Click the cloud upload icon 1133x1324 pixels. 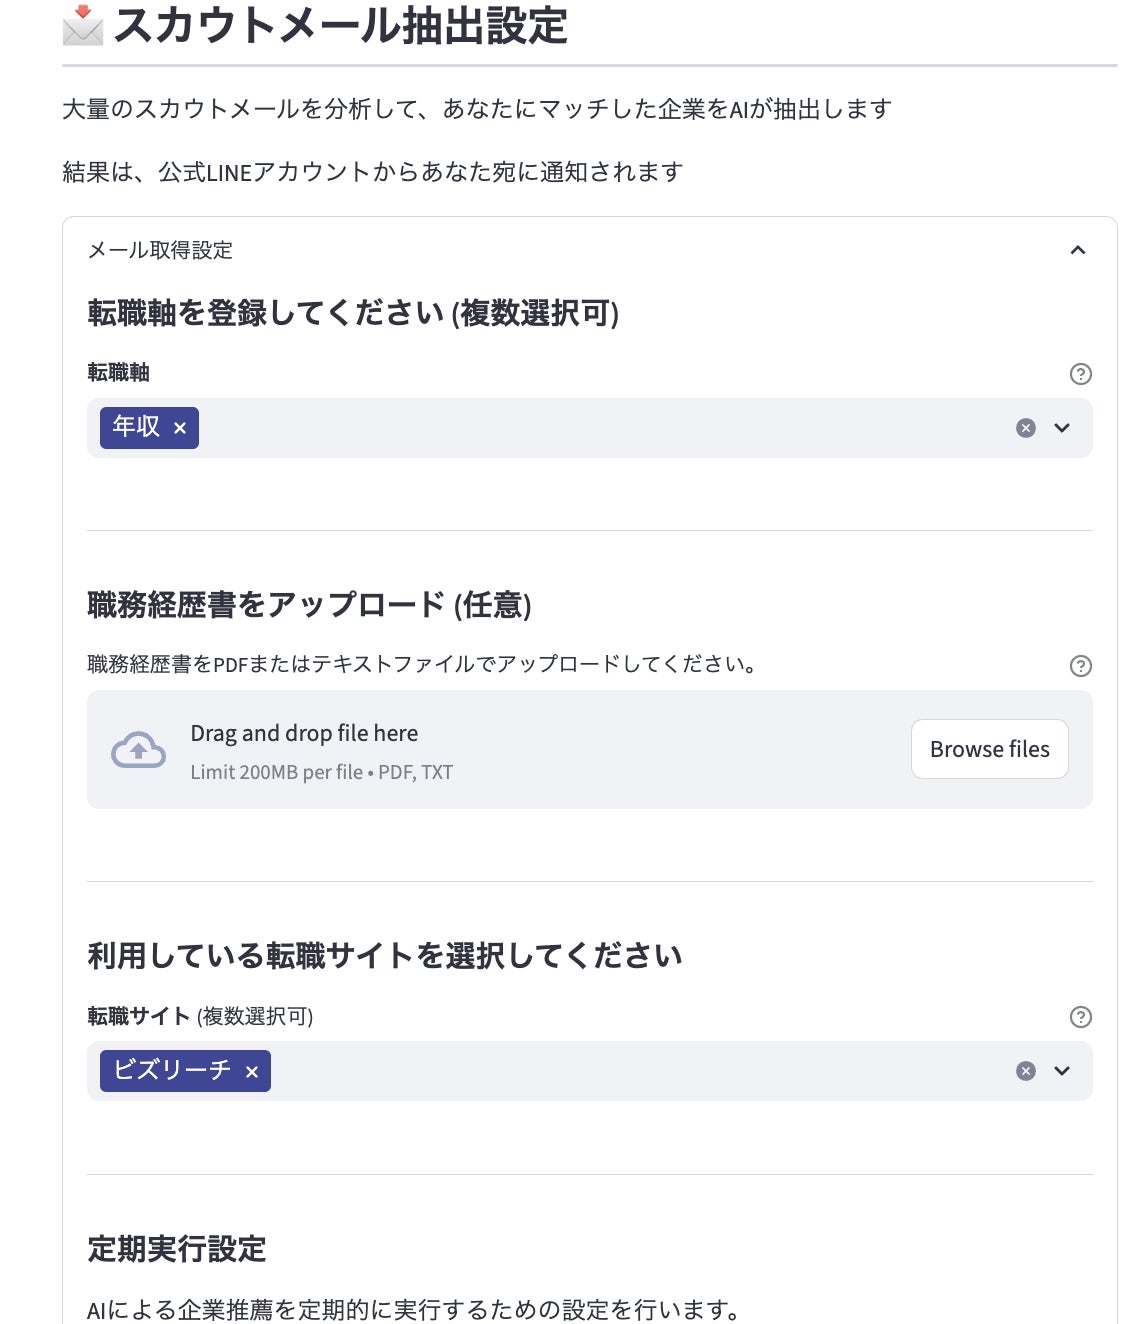pos(138,750)
